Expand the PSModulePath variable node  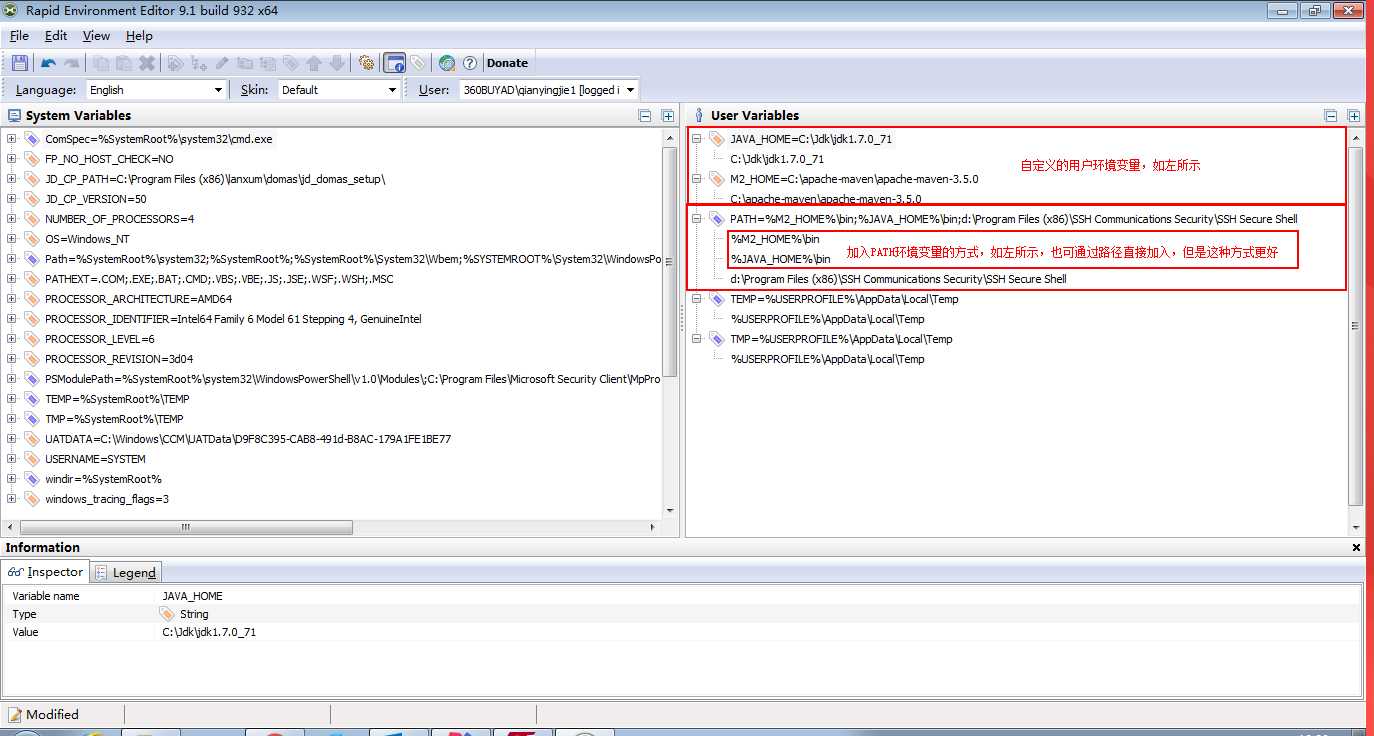pyautogui.click(x=12, y=379)
